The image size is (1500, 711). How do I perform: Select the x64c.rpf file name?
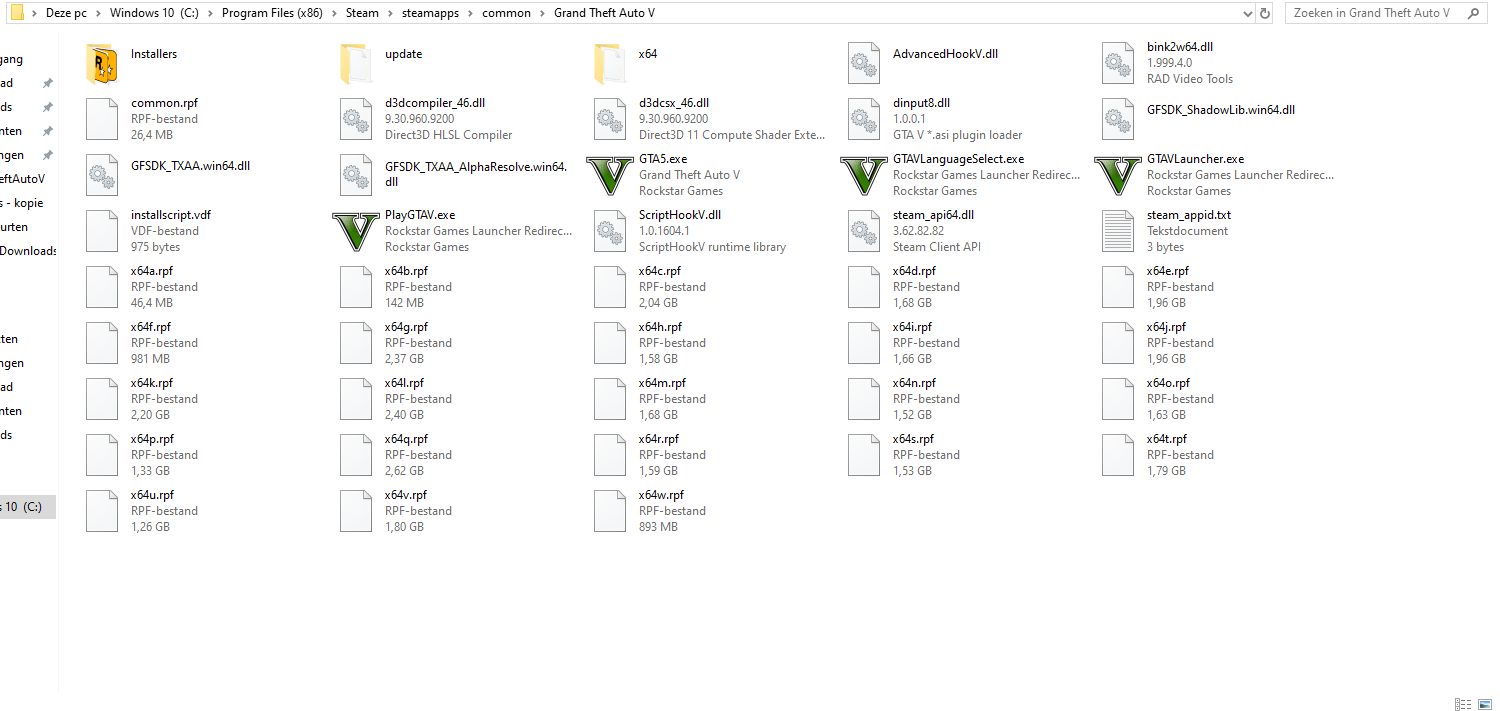[x=660, y=271]
